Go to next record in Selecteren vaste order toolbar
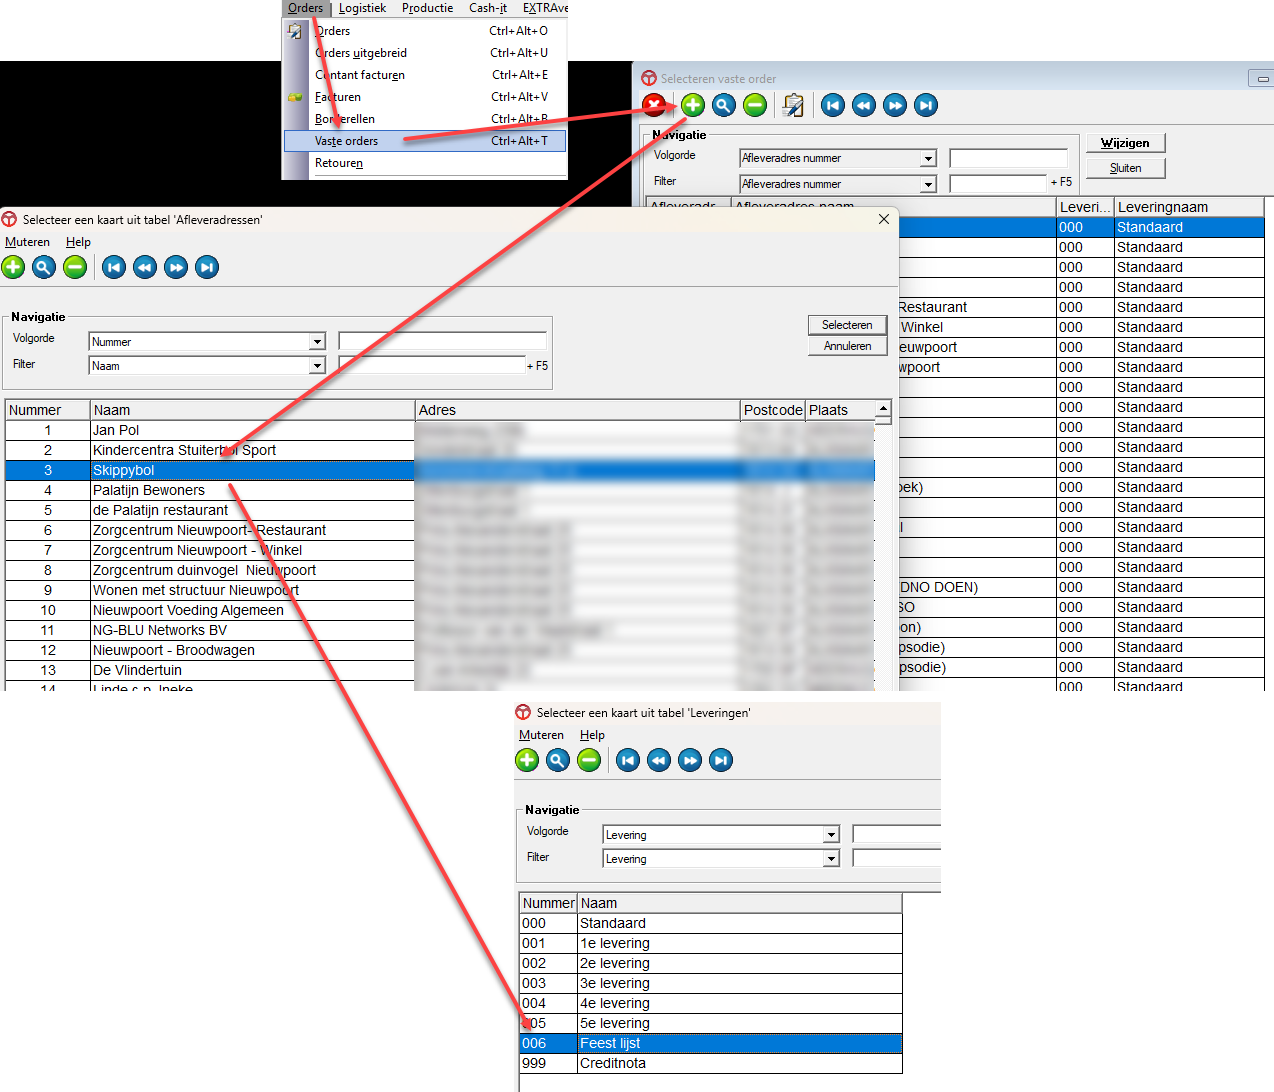 (x=895, y=105)
